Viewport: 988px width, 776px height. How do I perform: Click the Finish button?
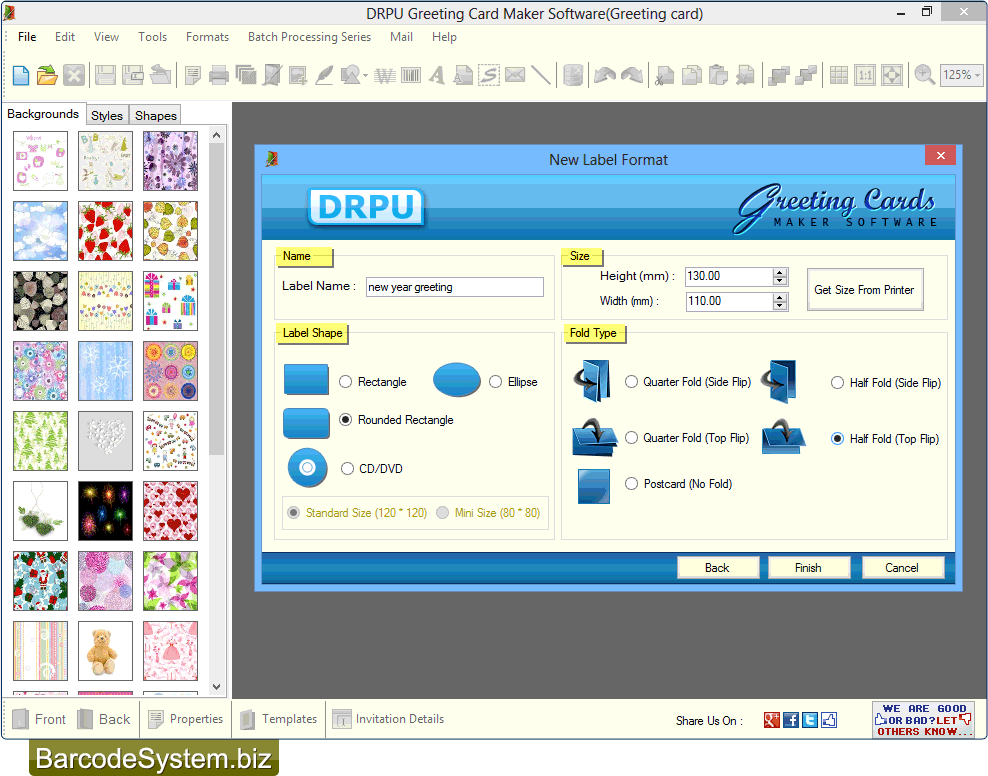(x=808, y=568)
